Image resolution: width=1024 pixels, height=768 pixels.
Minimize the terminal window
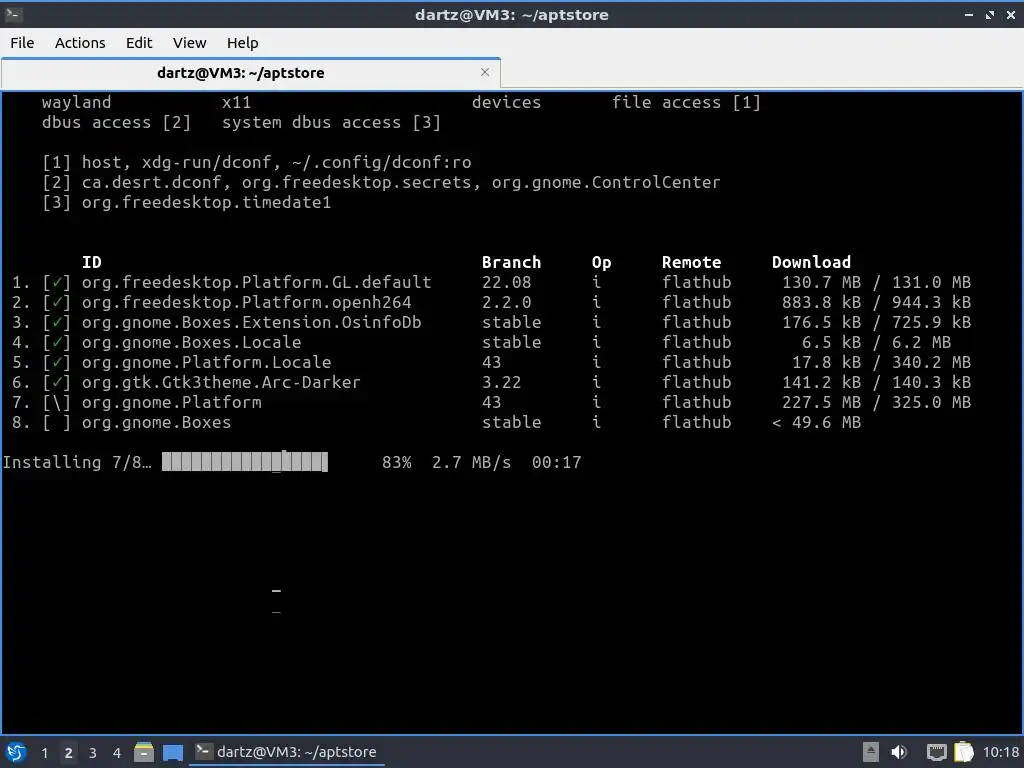pyautogui.click(x=968, y=14)
